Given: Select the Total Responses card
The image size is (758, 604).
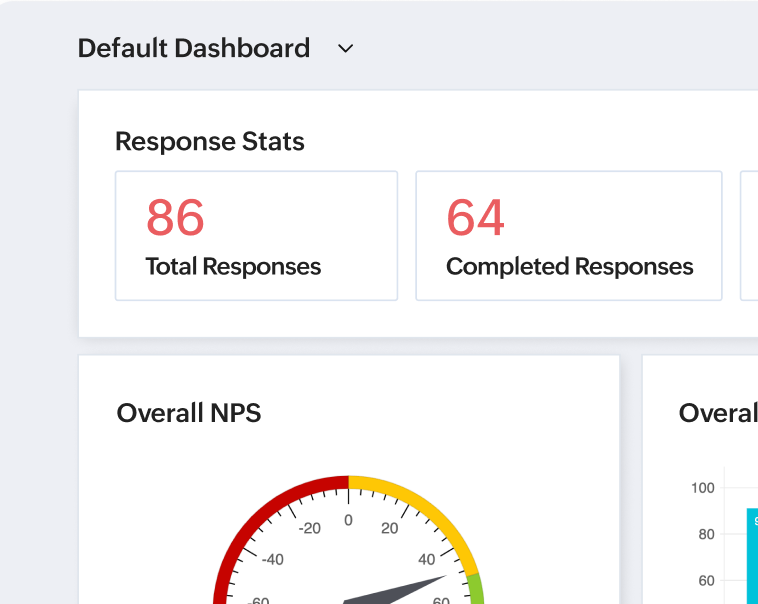Looking at the screenshot, I should click(x=256, y=236).
